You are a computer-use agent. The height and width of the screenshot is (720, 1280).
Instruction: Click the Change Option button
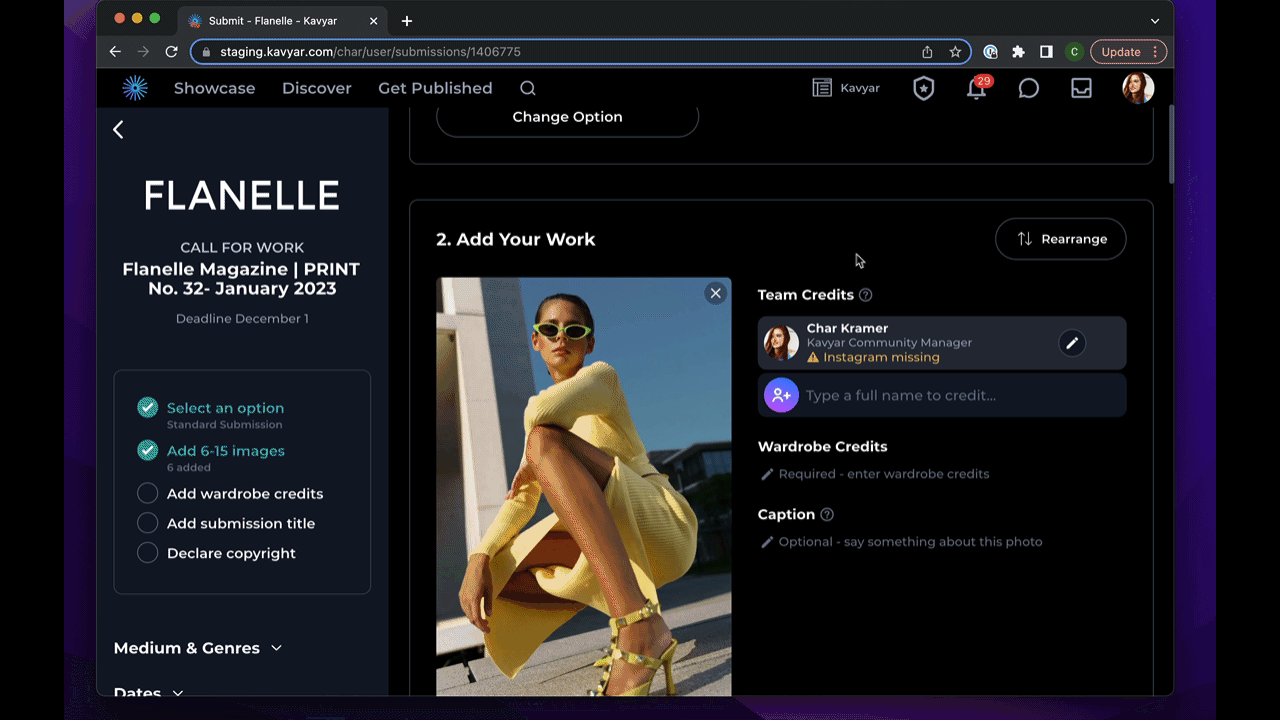pyautogui.click(x=567, y=117)
